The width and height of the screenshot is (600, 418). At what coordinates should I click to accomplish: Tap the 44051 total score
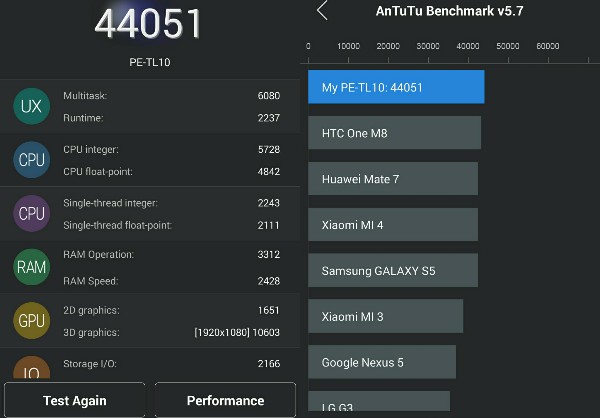coord(148,24)
